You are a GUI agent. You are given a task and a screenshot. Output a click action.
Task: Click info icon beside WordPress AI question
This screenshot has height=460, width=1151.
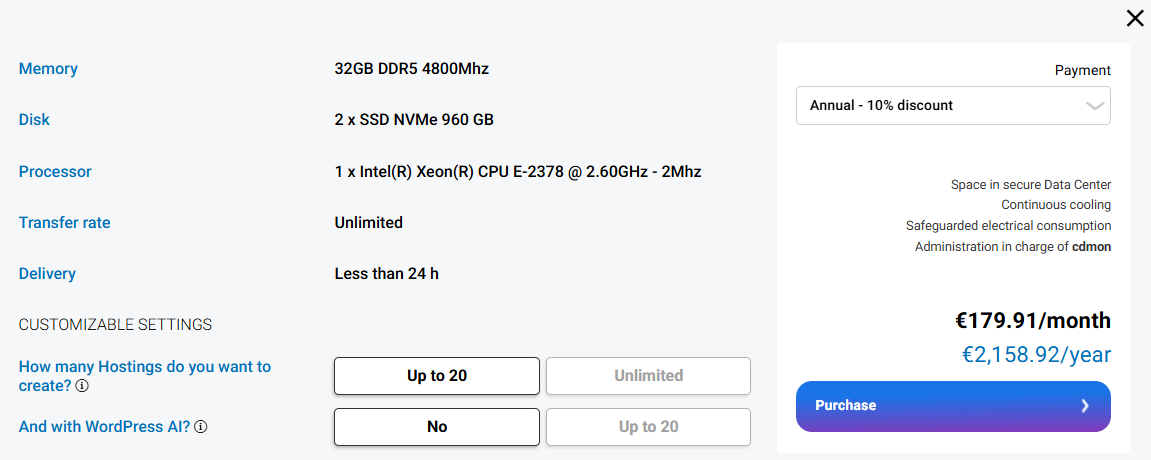[x=200, y=427]
